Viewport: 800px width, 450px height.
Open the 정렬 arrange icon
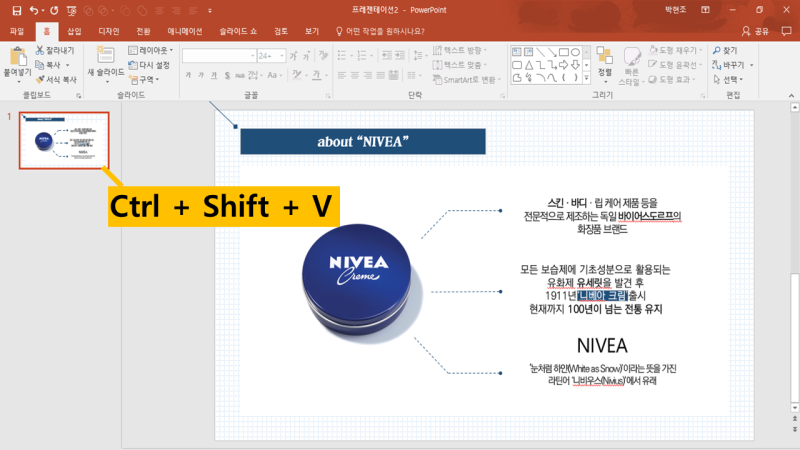(x=605, y=56)
